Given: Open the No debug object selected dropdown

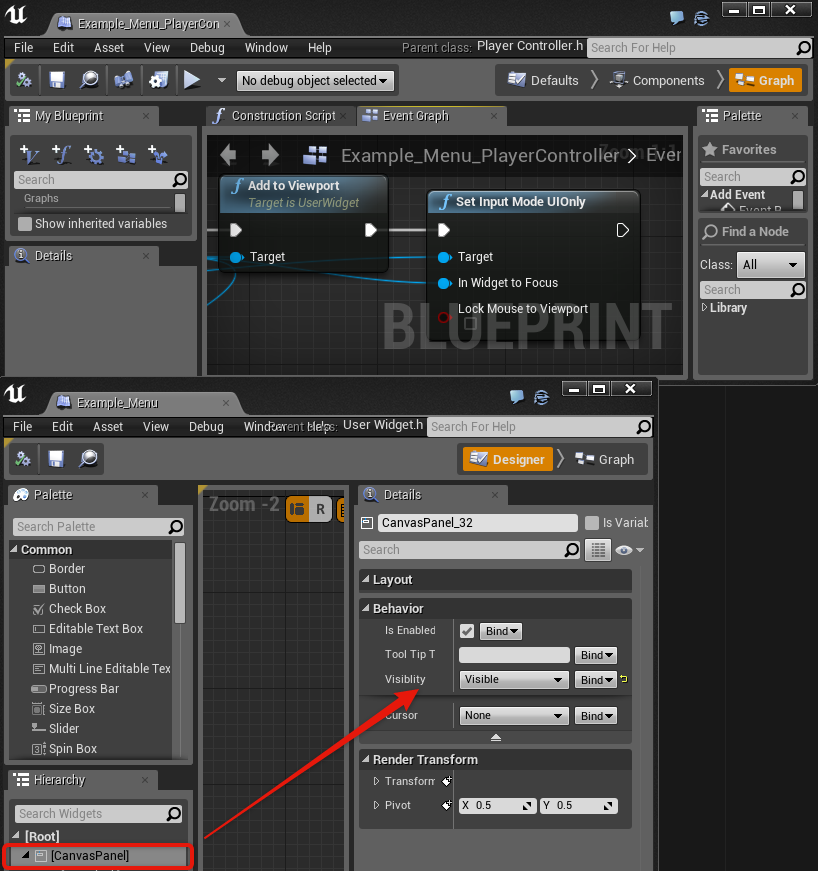Looking at the screenshot, I should [x=315, y=80].
